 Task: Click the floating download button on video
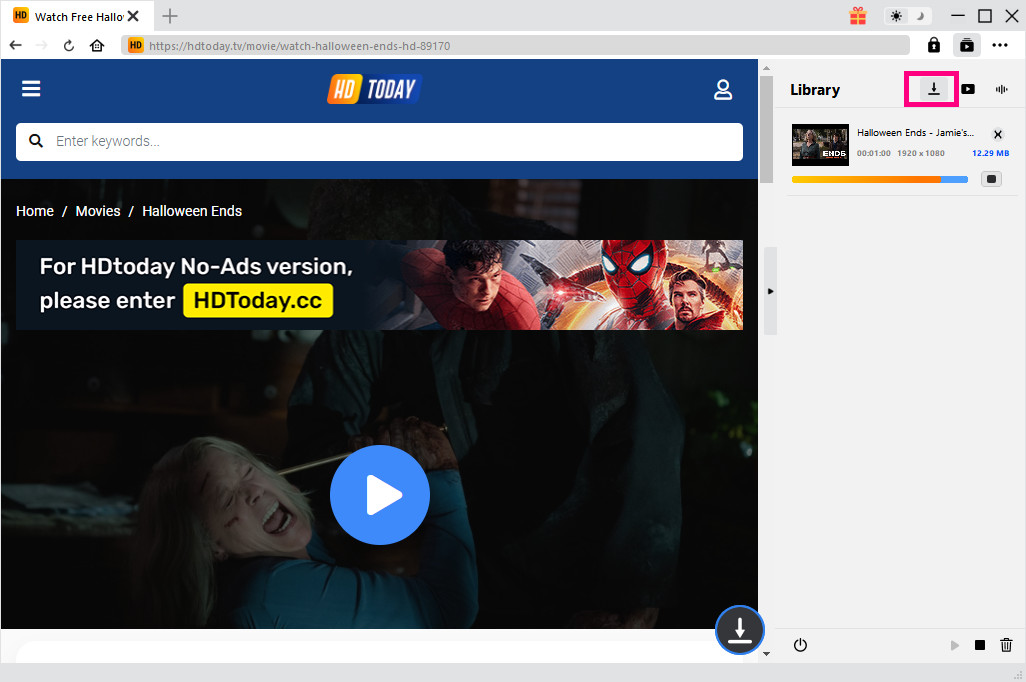[739, 630]
